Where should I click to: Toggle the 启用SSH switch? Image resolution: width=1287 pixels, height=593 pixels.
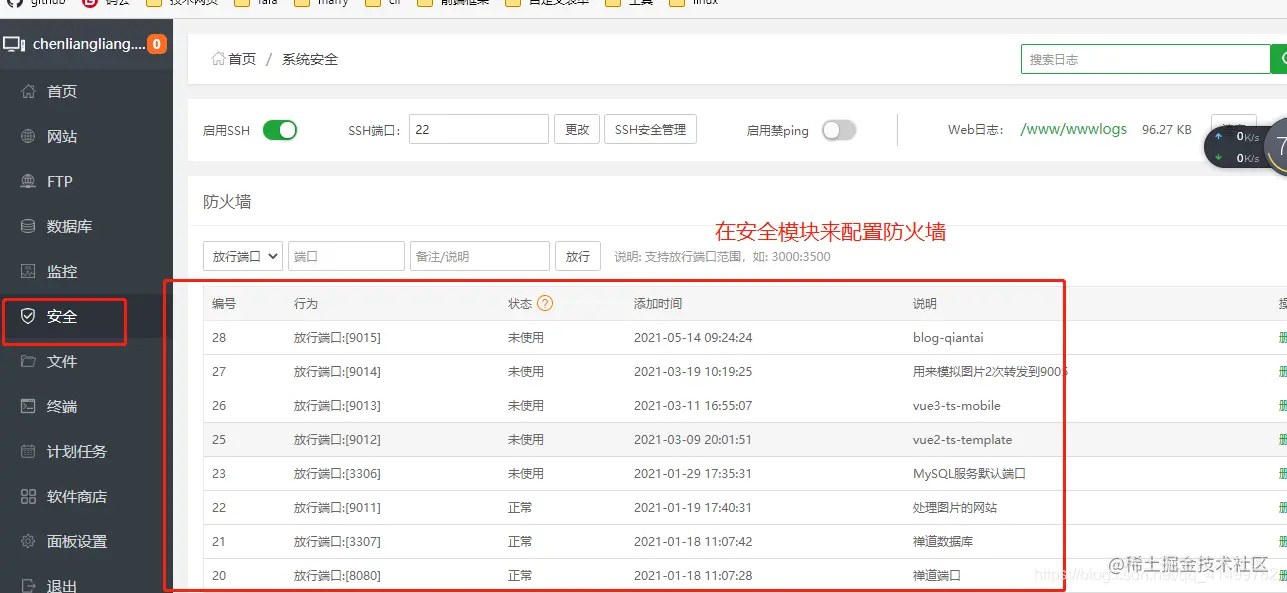[280, 130]
